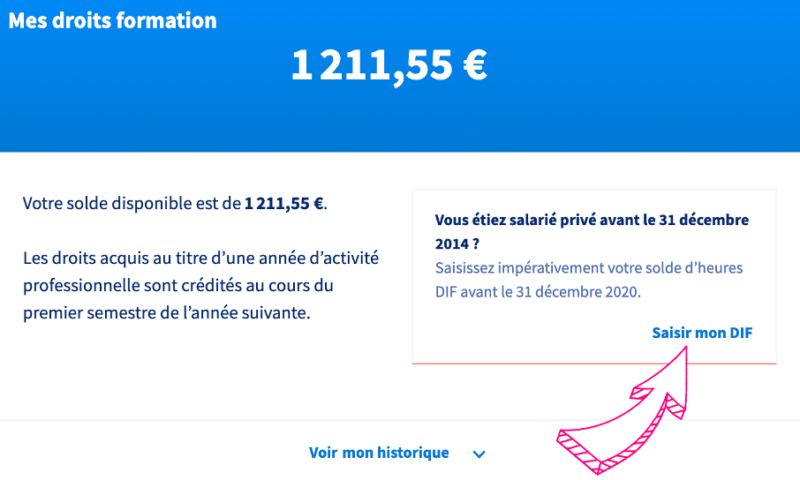This screenshot has width=800, height=480.
Task: Expand history with the chevron down arrow
Action: point(479,454)
